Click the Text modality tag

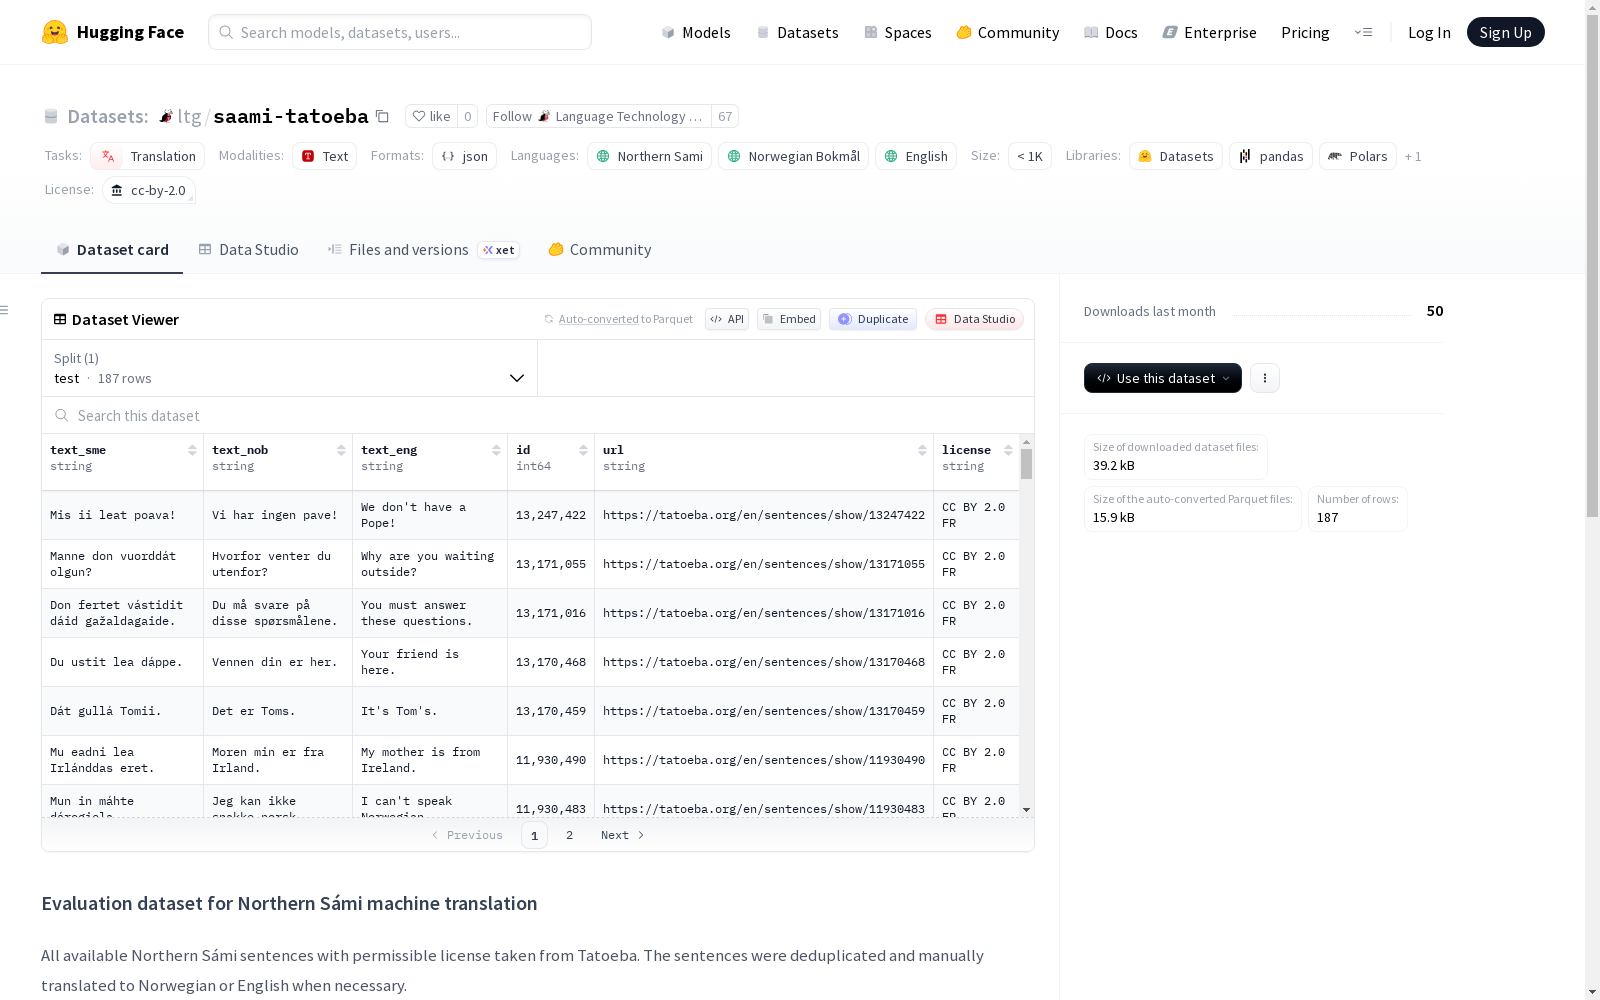coord(324,156)
